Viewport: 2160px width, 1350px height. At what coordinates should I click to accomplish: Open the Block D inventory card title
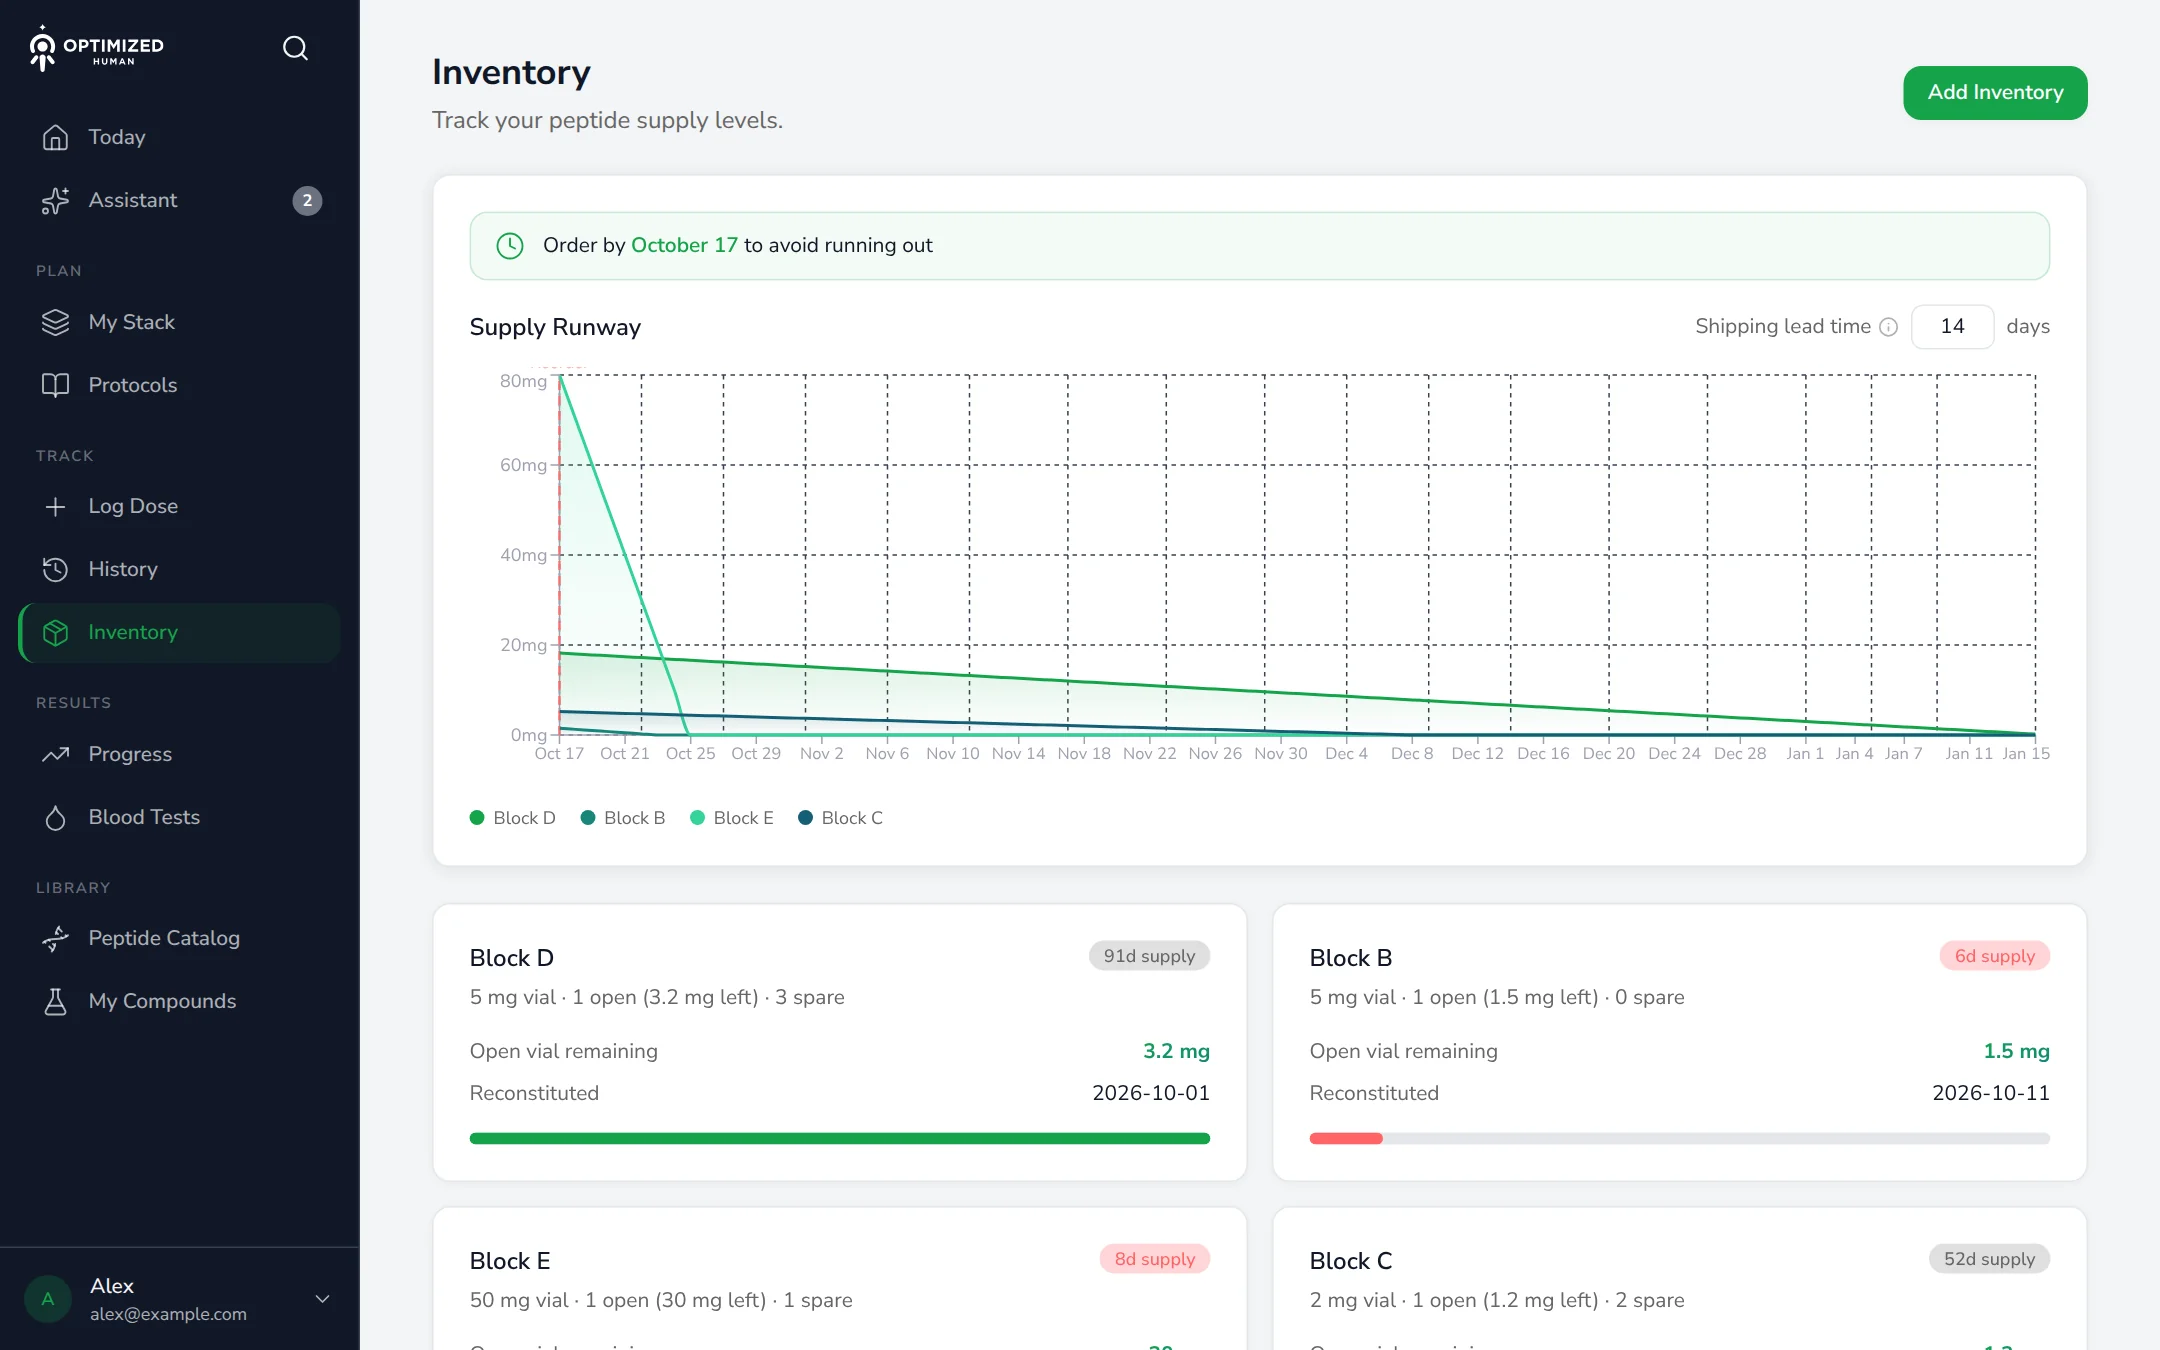[512, 958]
